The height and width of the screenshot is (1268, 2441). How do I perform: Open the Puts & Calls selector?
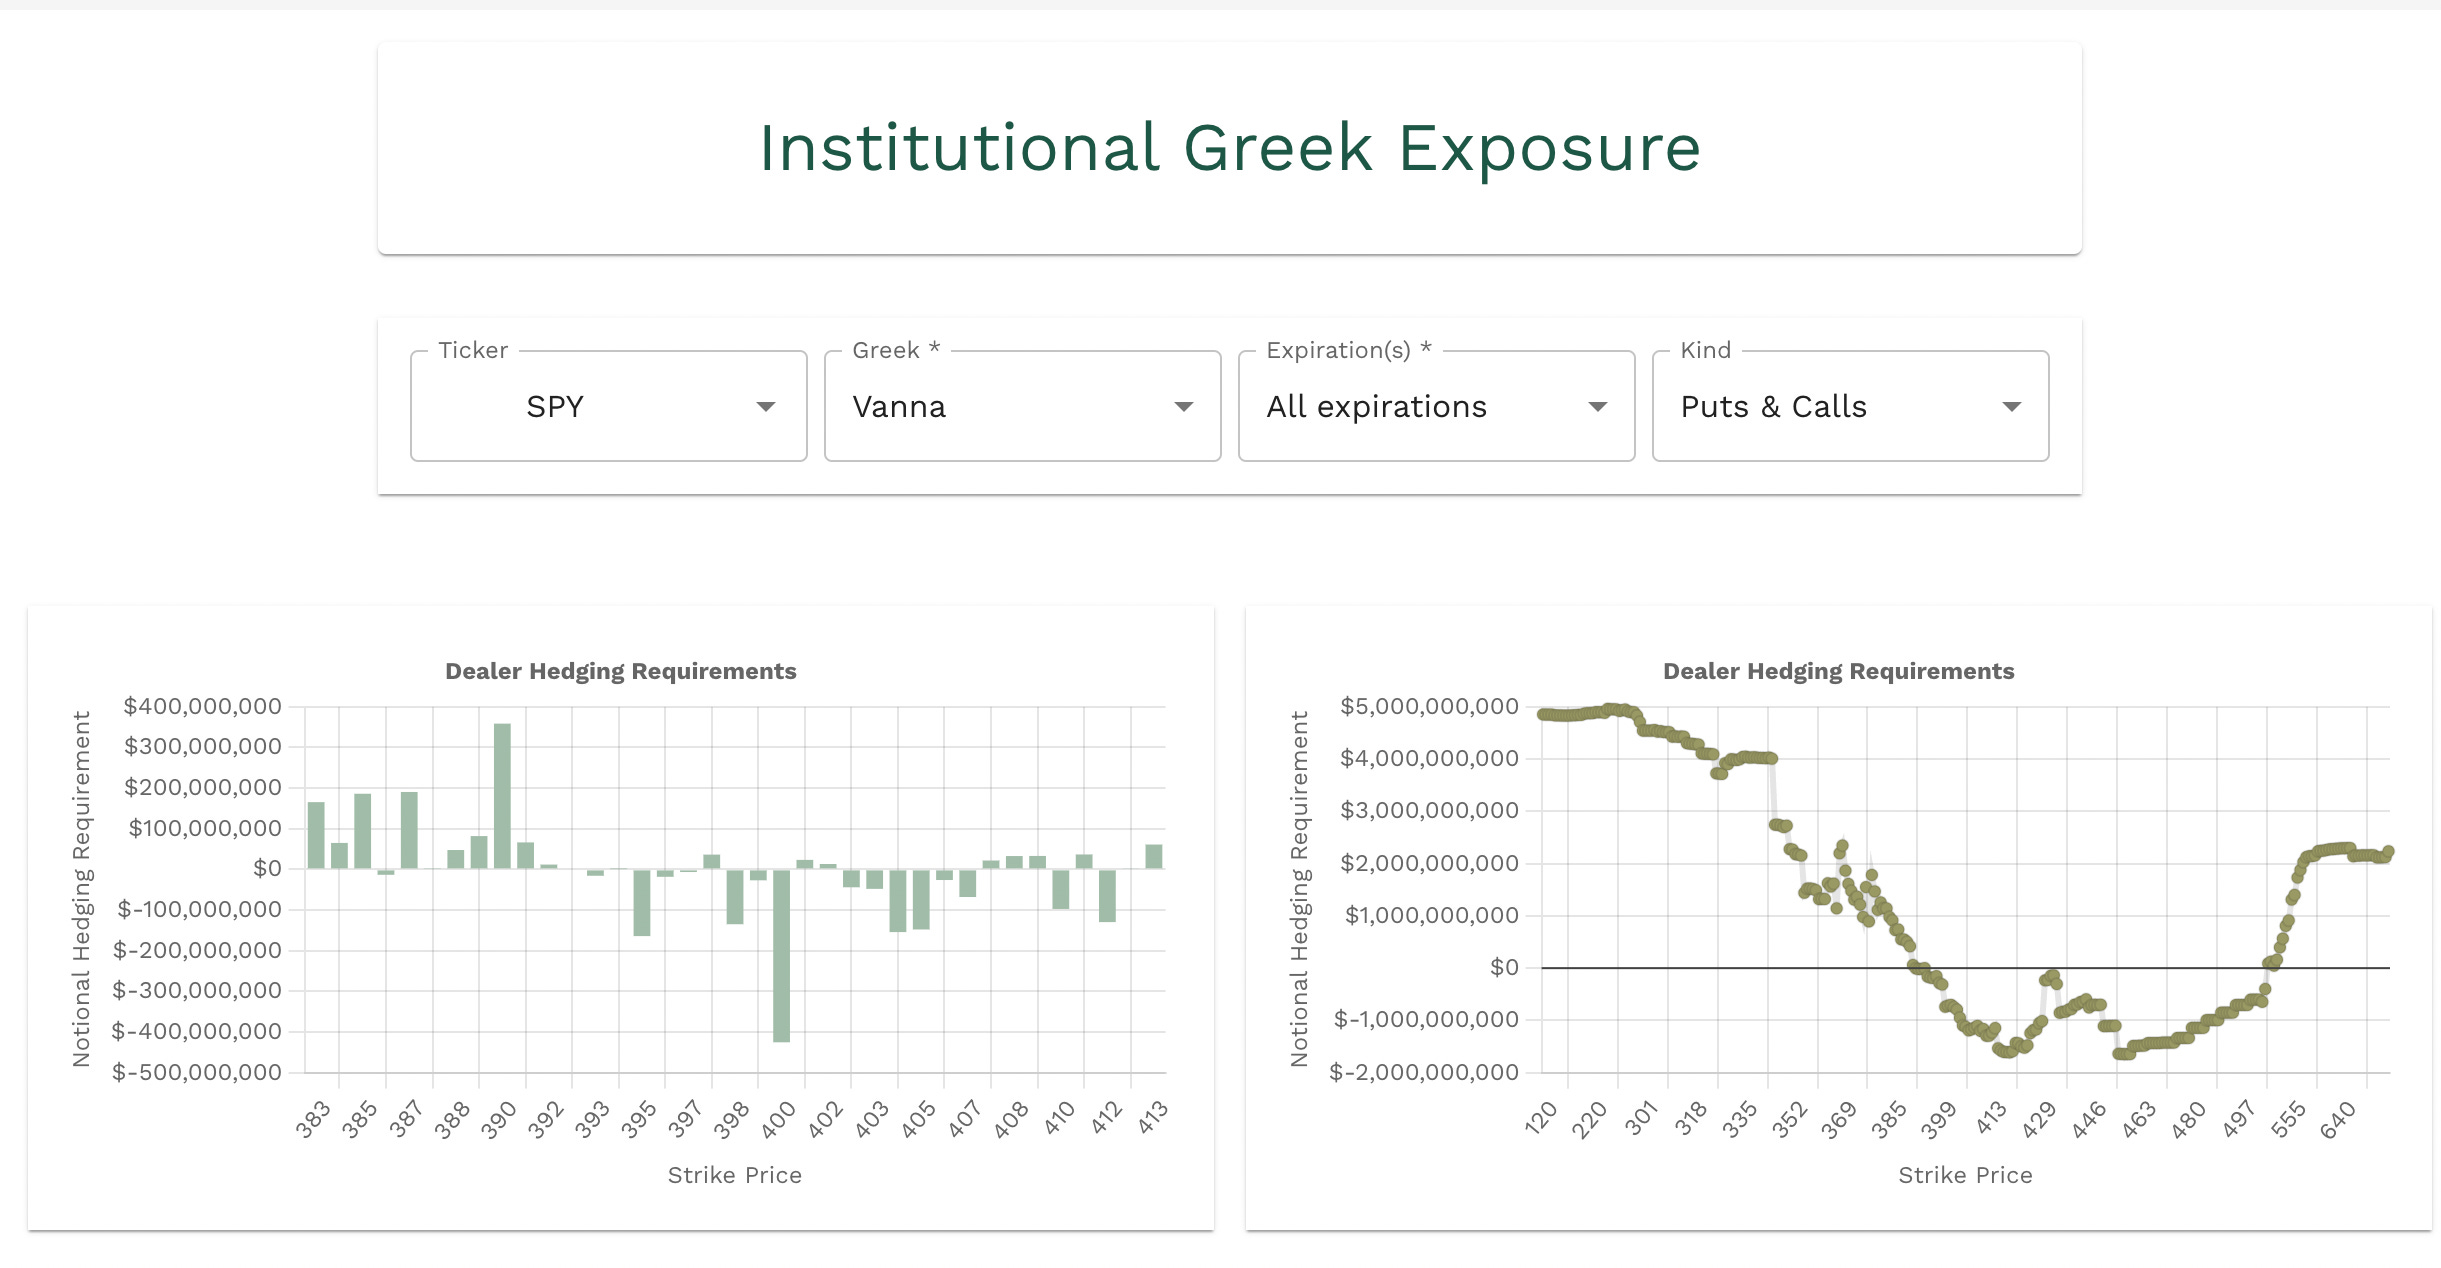[1773, 407]
